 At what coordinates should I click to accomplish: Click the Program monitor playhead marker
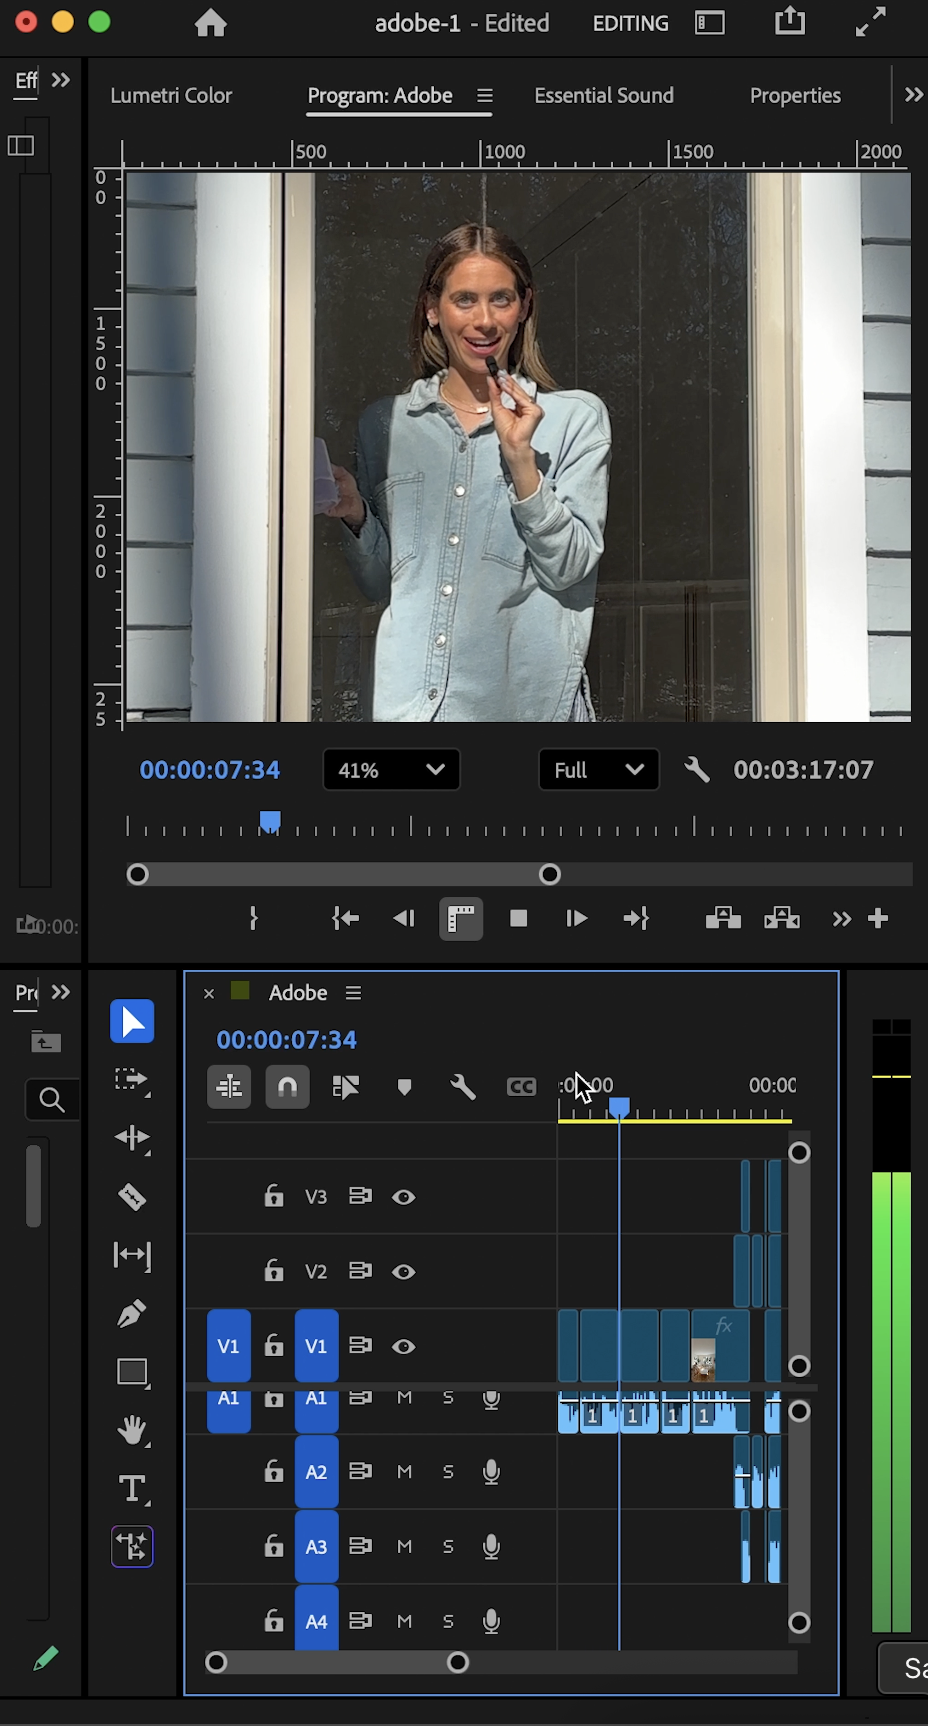pos(270,822)
